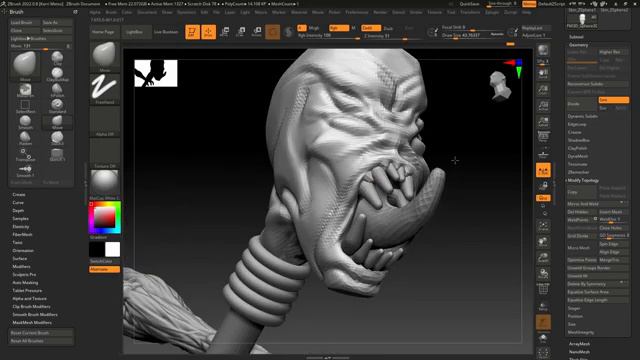The image size is (640, 360).
Task: Click the Scroll canvas icon on right shelf
Action: tap(543, 73)
